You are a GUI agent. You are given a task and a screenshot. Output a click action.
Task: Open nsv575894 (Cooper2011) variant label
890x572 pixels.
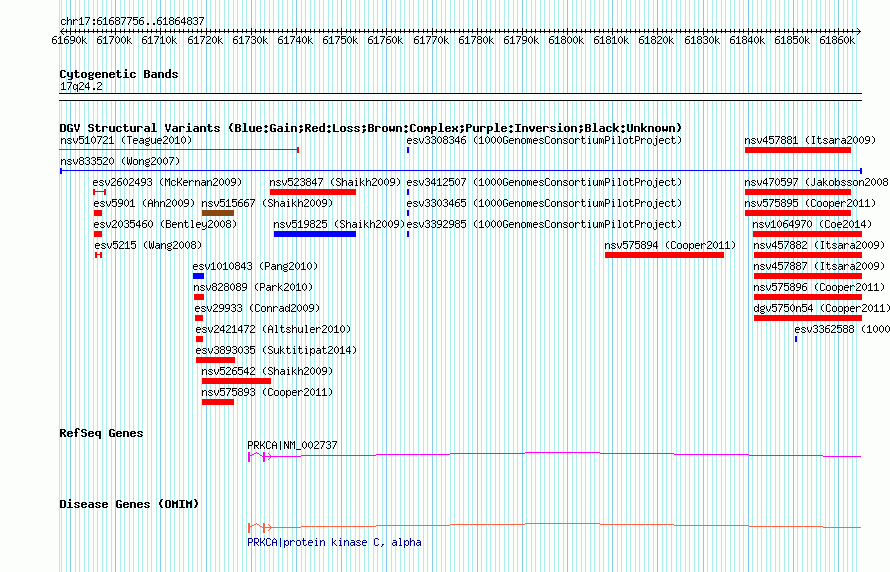tap(670, 245)
